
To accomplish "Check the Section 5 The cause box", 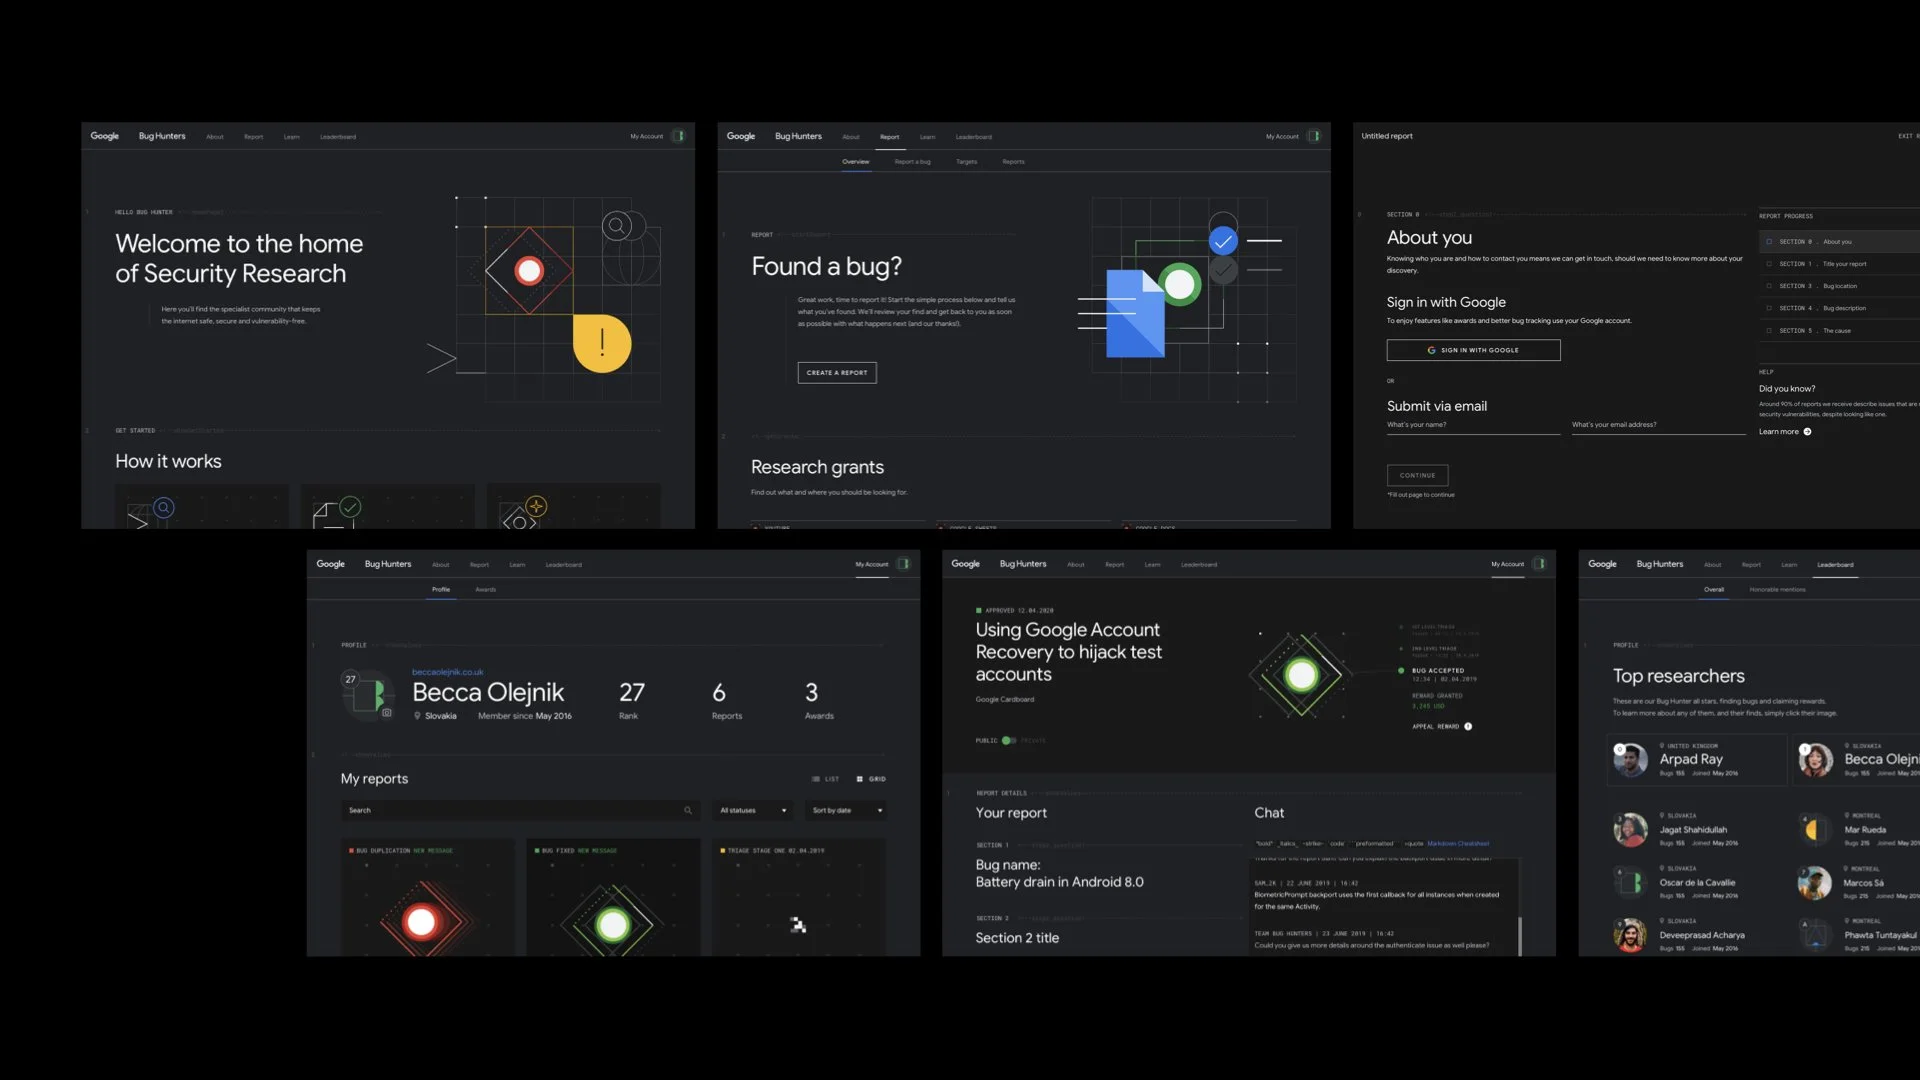I will point(1769,331).
